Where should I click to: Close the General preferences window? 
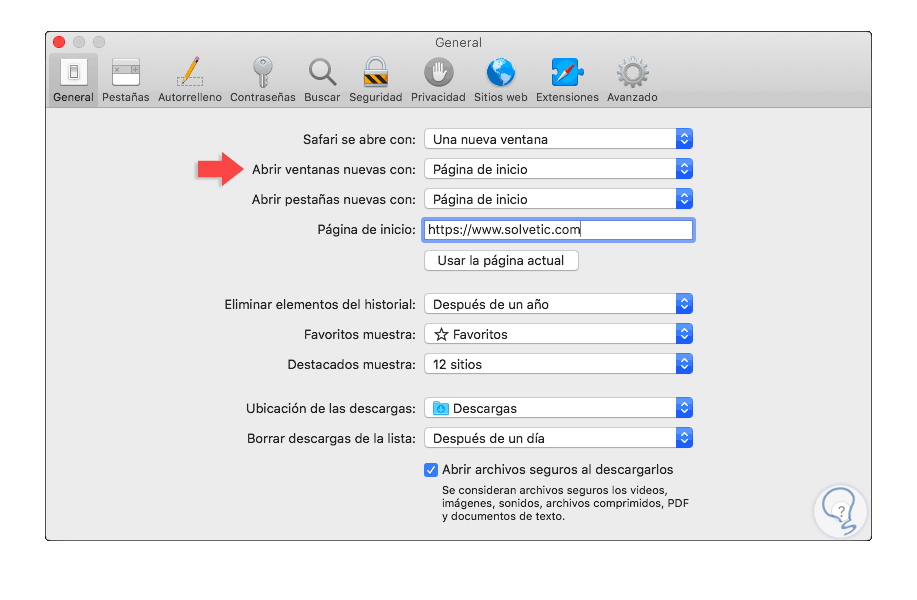click(59, 42)
